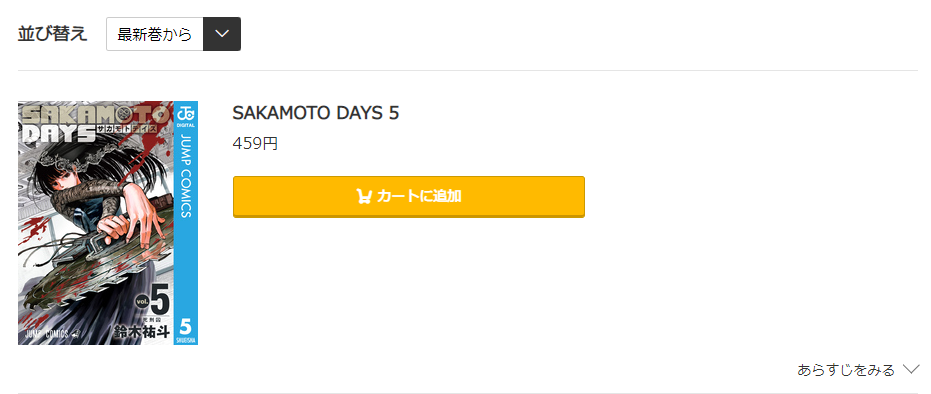Open the SAKAMOTO DAYS 5 title link
The image size is (931, 394).
315,113
